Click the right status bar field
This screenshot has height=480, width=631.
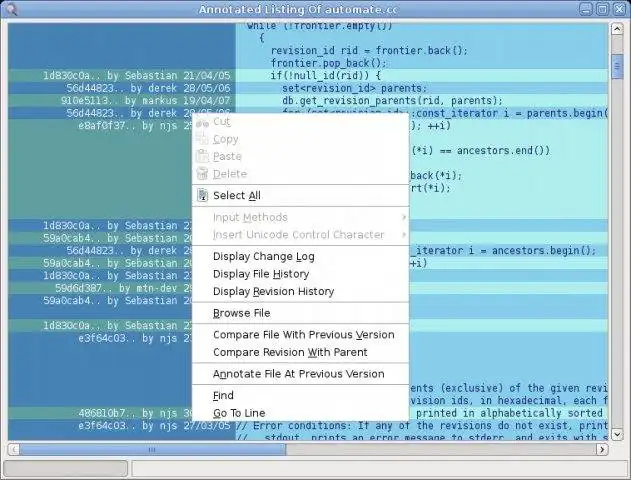[x=379, y=469]
